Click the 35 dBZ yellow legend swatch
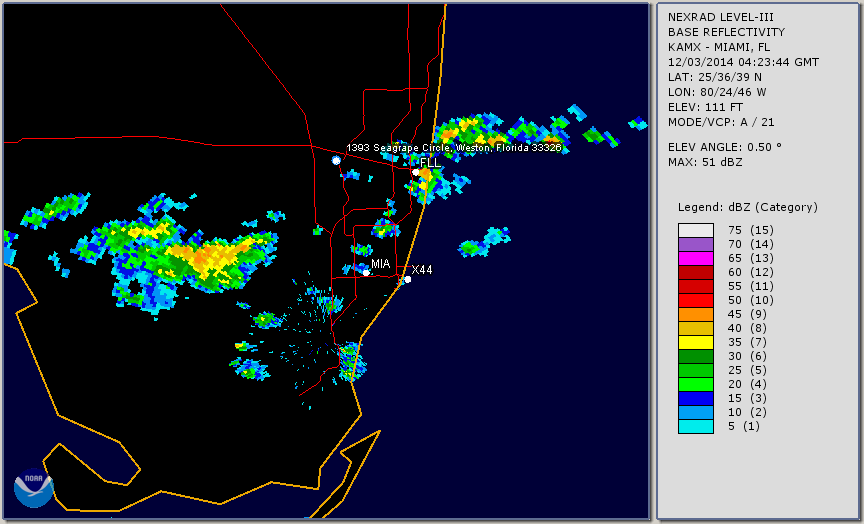This screenshot has width=864, height=524. pyautogui.click(x=696, y=342)
